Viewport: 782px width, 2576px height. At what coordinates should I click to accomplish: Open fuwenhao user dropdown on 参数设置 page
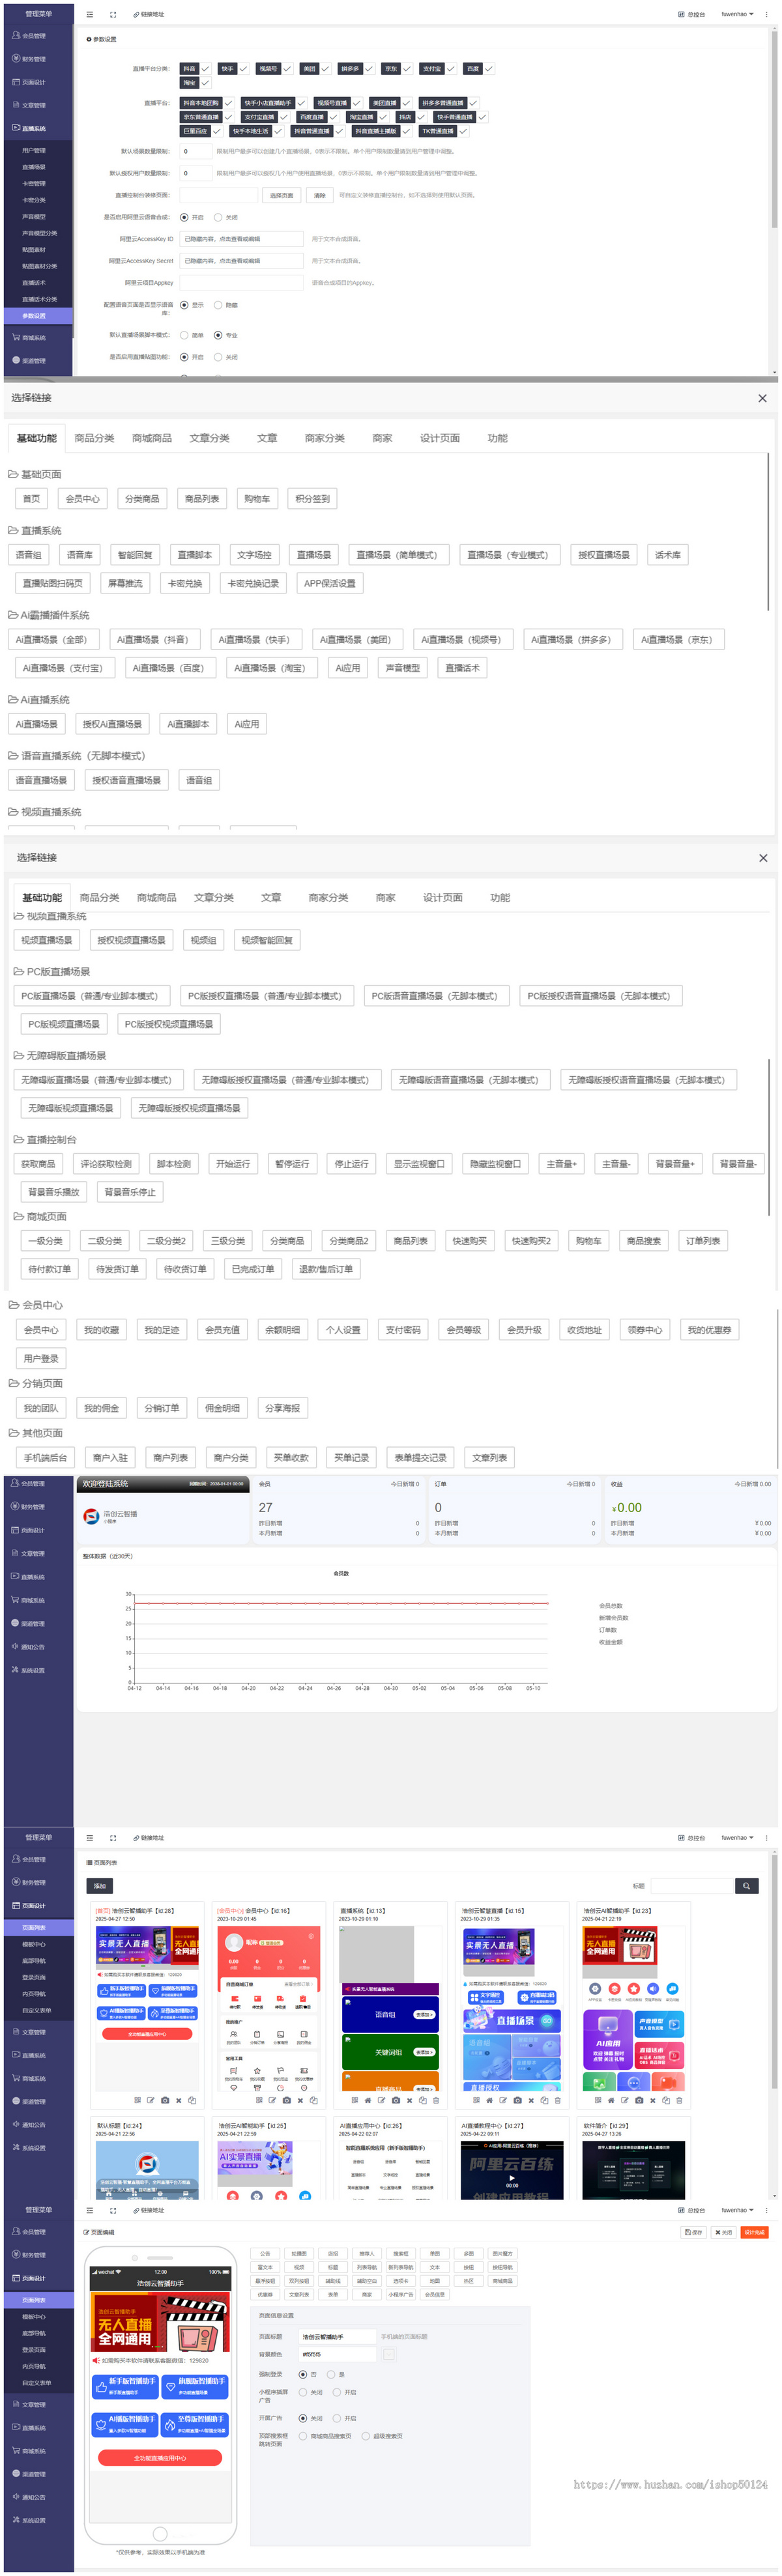coord(738,14)
